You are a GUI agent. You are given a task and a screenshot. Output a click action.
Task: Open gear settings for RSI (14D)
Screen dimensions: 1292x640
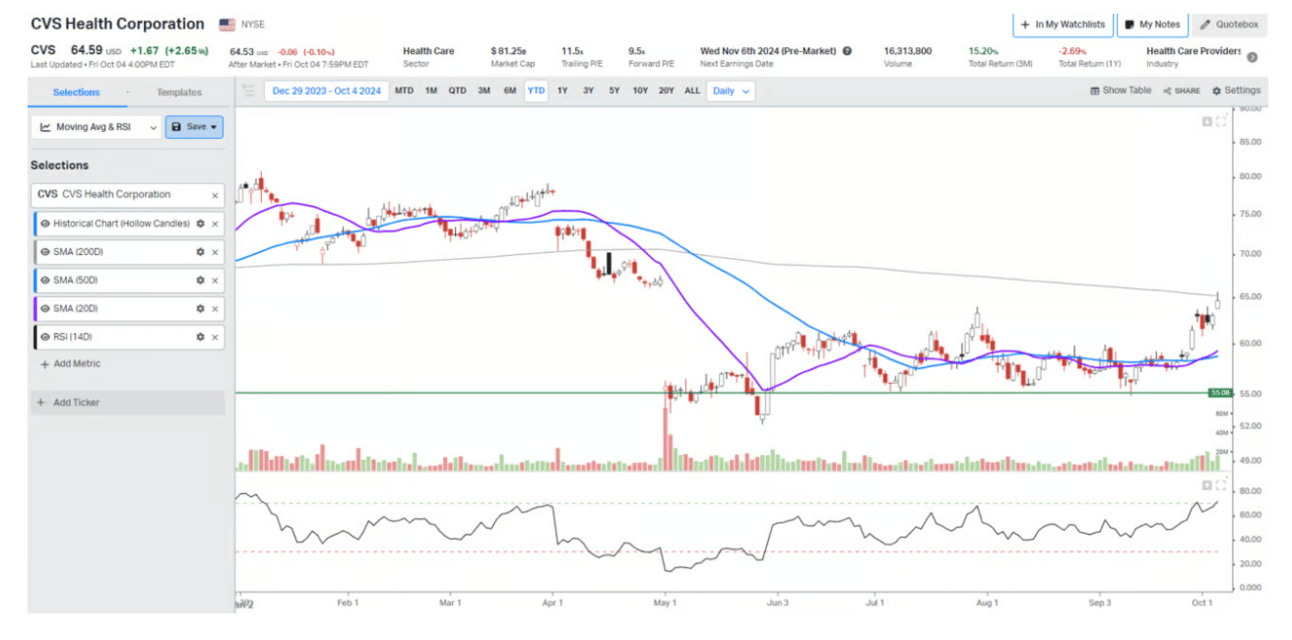tap(200, 337)
